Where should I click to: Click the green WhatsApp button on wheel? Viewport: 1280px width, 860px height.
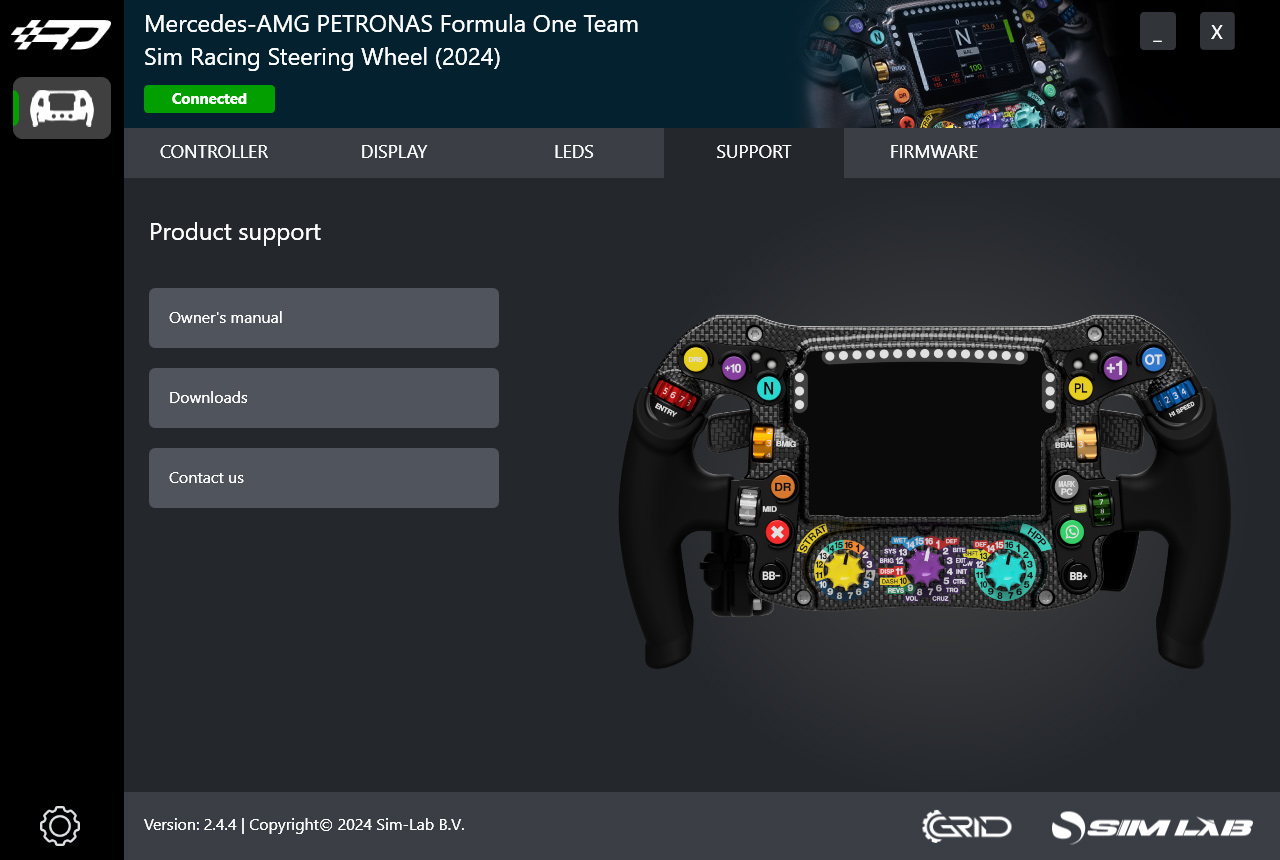[1073, 532]
